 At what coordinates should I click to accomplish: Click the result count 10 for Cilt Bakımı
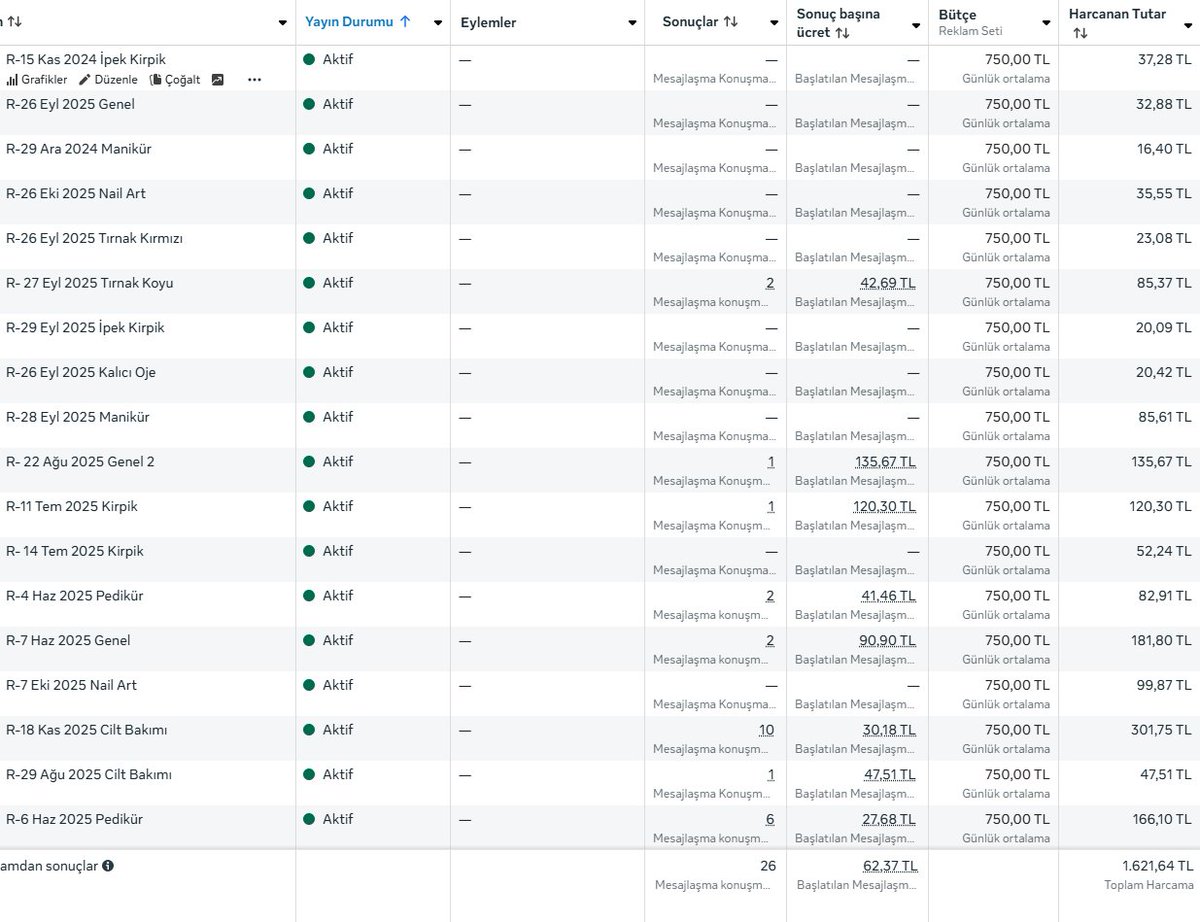[766, 730]
